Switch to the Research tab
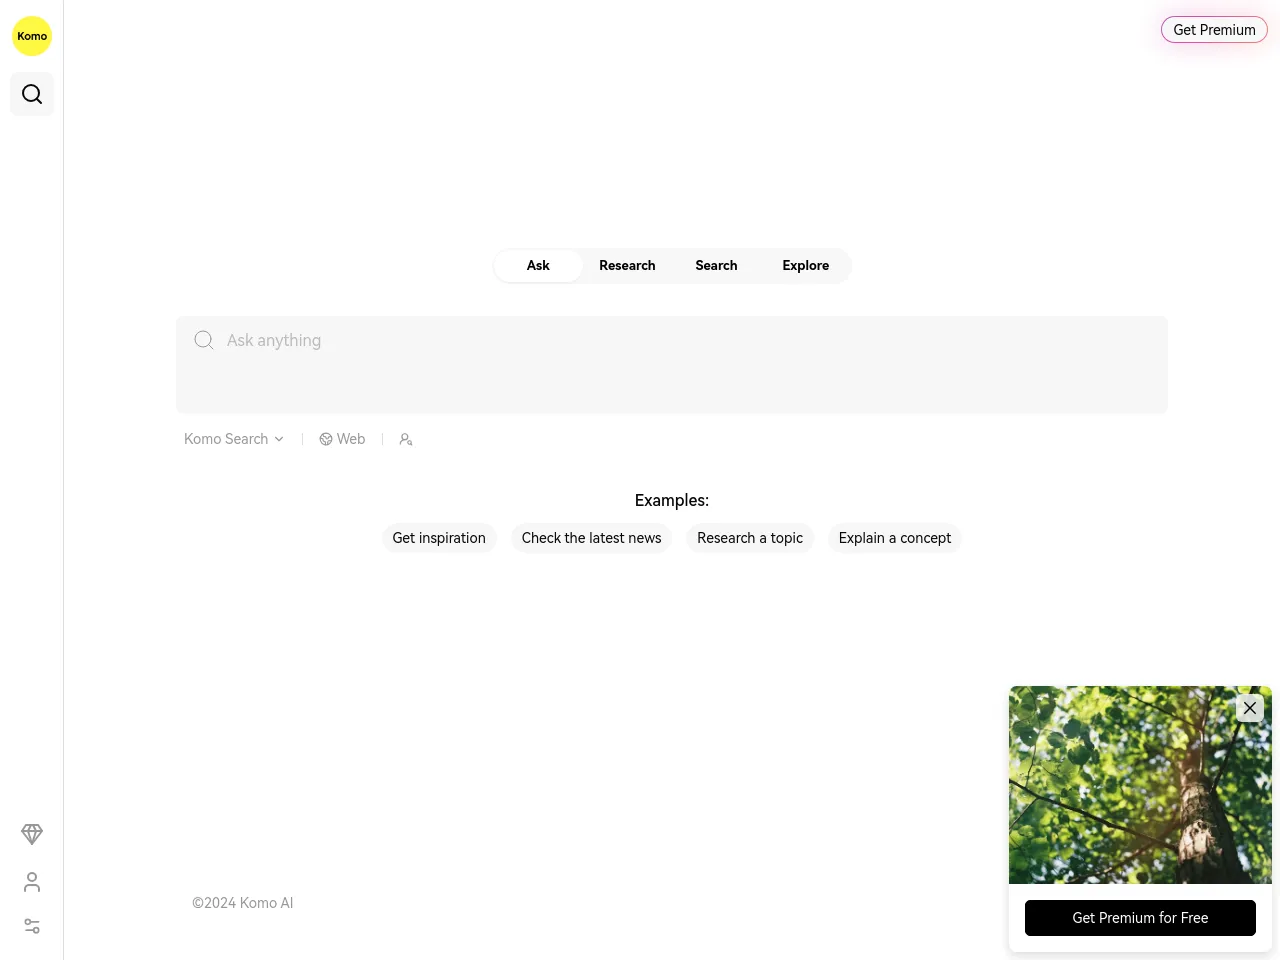 tap(627, 266)
